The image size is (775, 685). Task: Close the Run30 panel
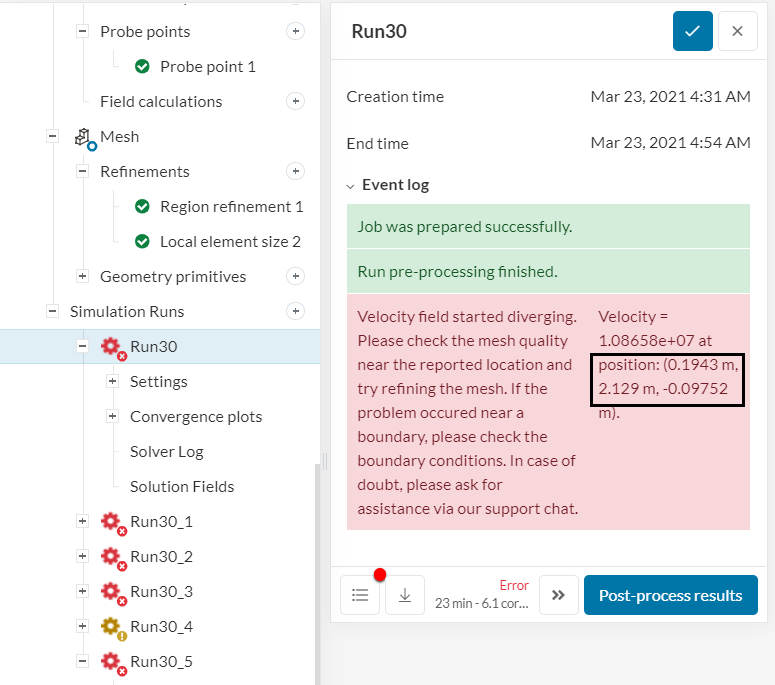[737, 31]
